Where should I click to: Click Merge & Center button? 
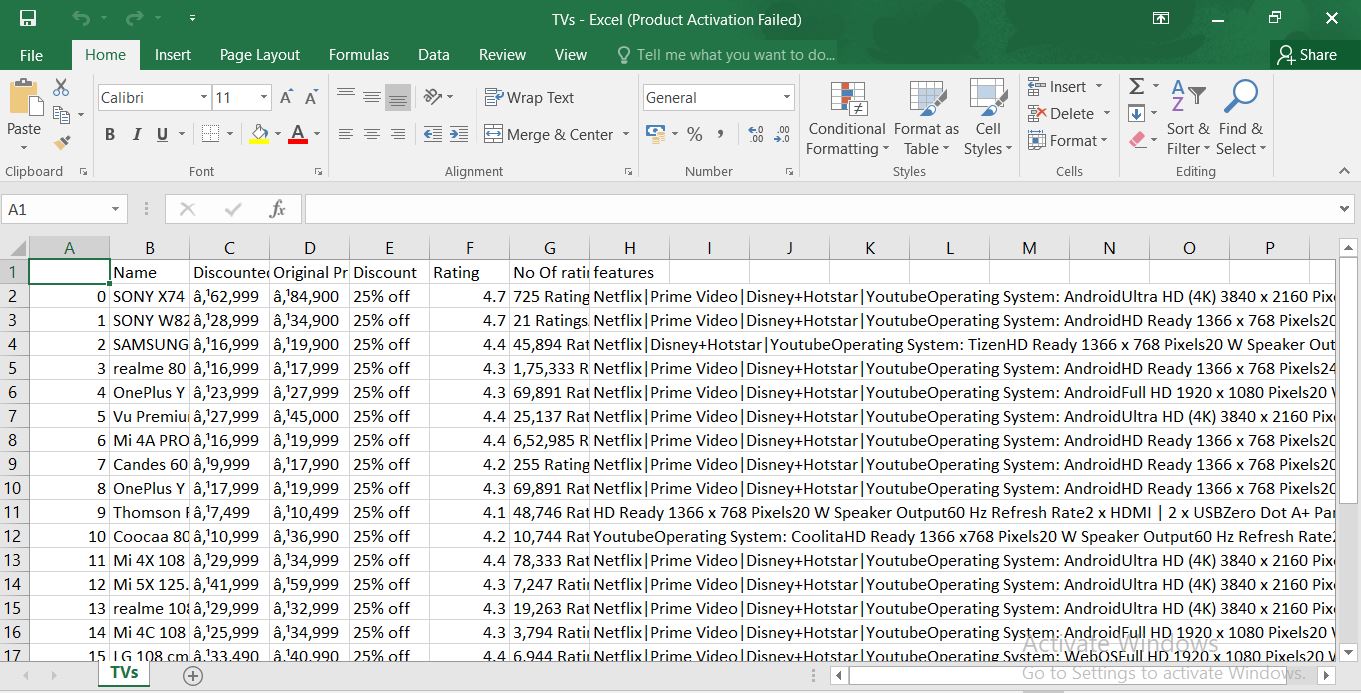pos(548,134)
